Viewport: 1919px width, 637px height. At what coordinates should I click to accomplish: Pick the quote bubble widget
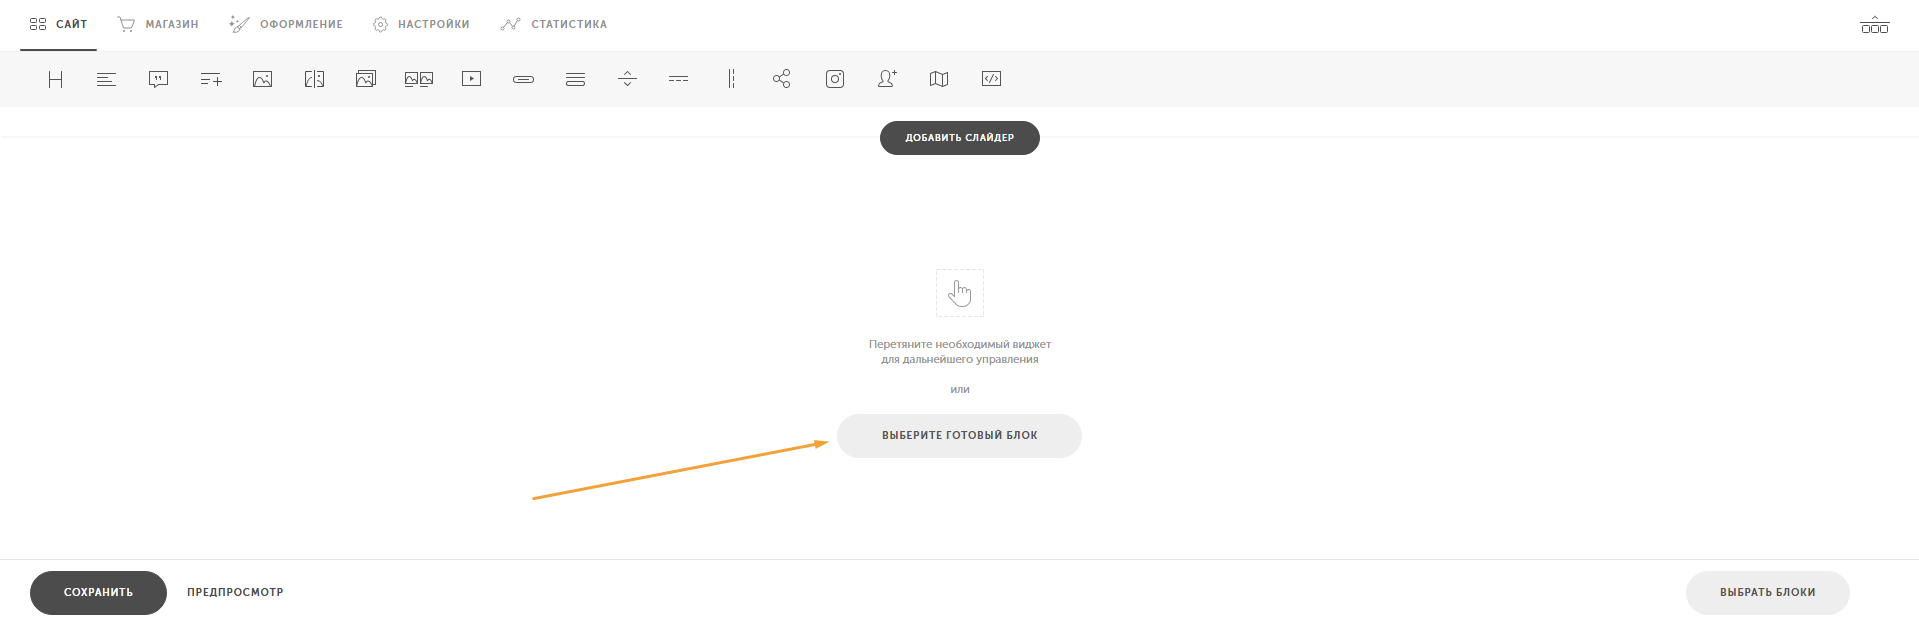[x=158, y=79]
